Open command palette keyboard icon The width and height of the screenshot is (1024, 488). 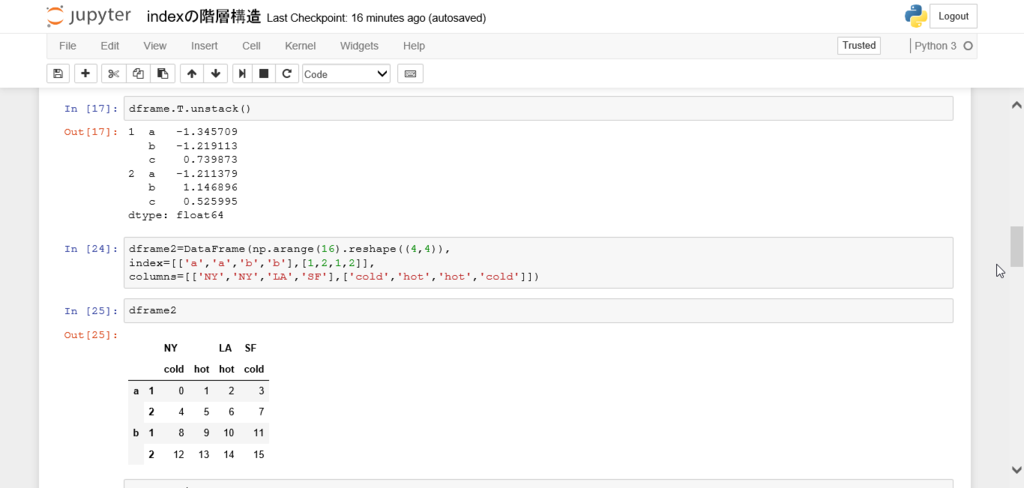coord(410,74)
